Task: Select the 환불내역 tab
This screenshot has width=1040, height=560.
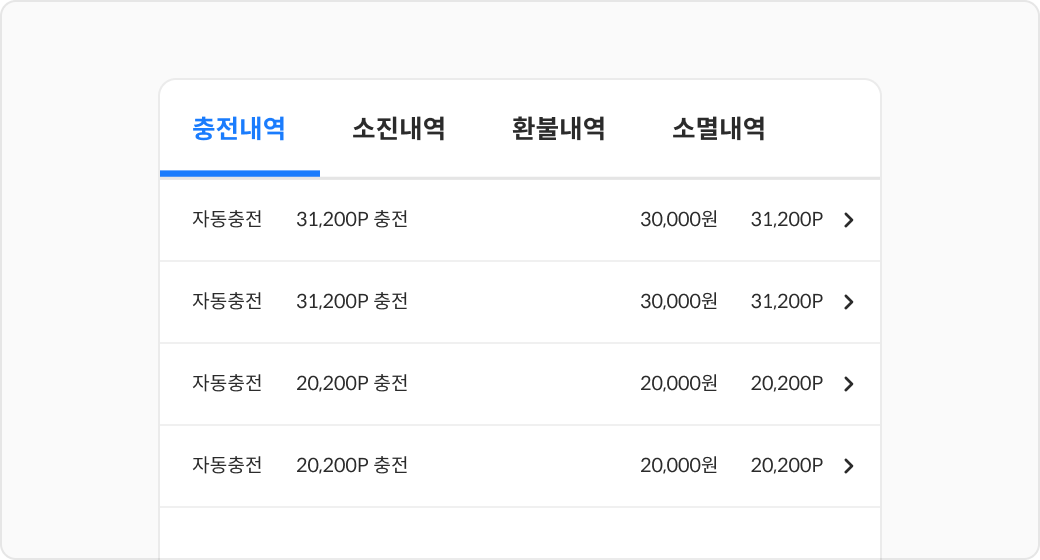Action: 559,129
